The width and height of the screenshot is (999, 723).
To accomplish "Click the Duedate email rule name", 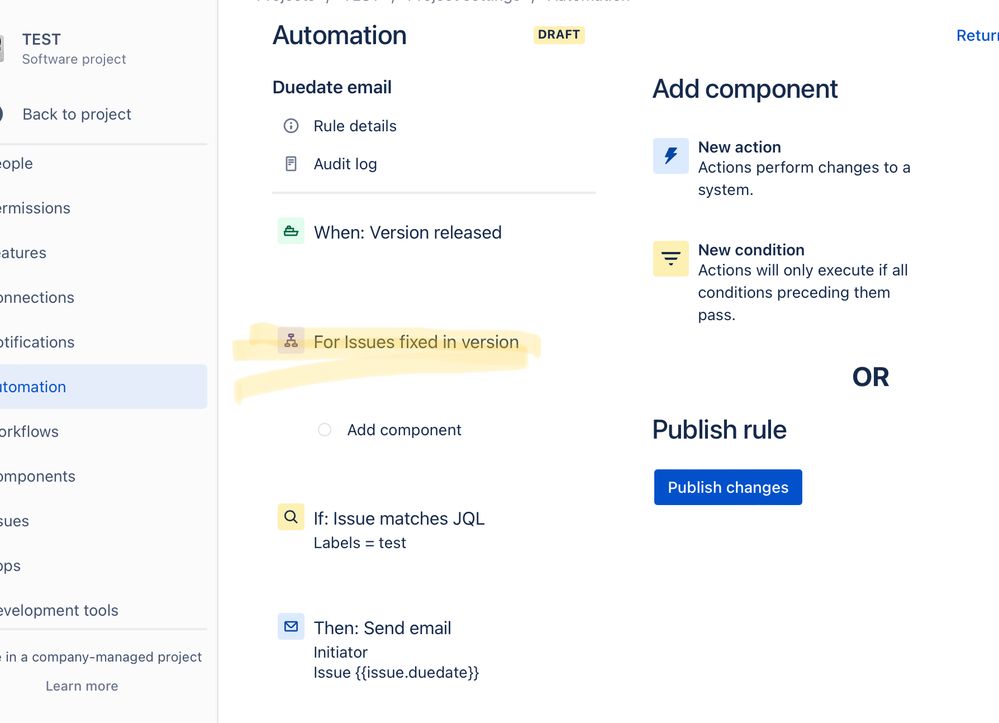I will (332, 87).
